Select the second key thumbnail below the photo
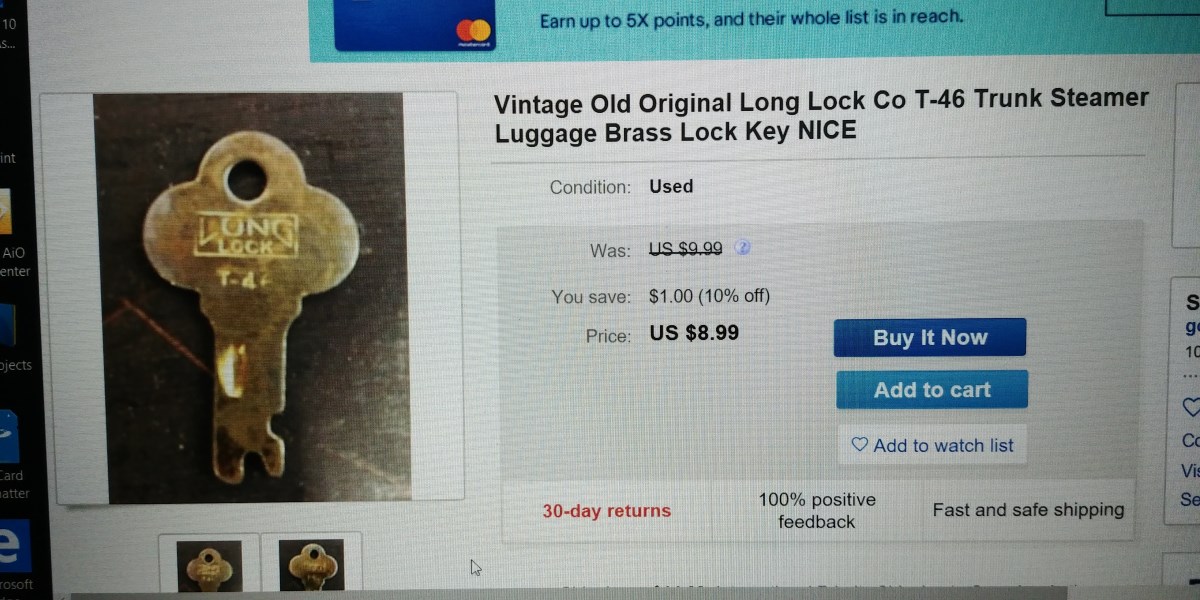Viewport: 1200px width, 600px height. (311, 566)
